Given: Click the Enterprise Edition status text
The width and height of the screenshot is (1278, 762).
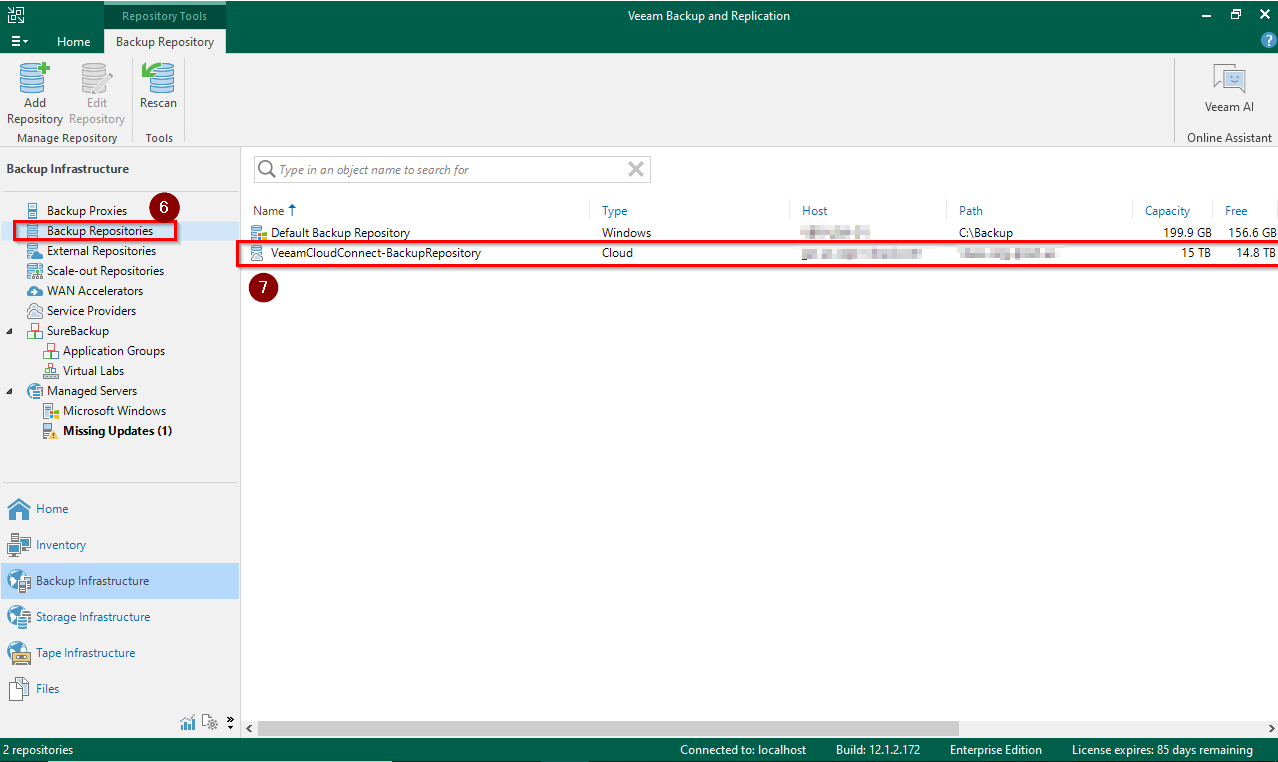Looking at the screenshot, I should pos(996,750).
